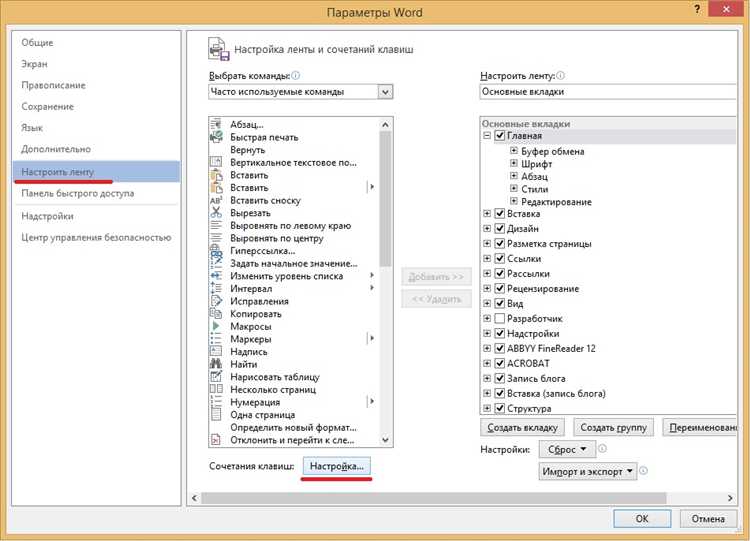Click the Переименовать button

[x=700, y=427]
